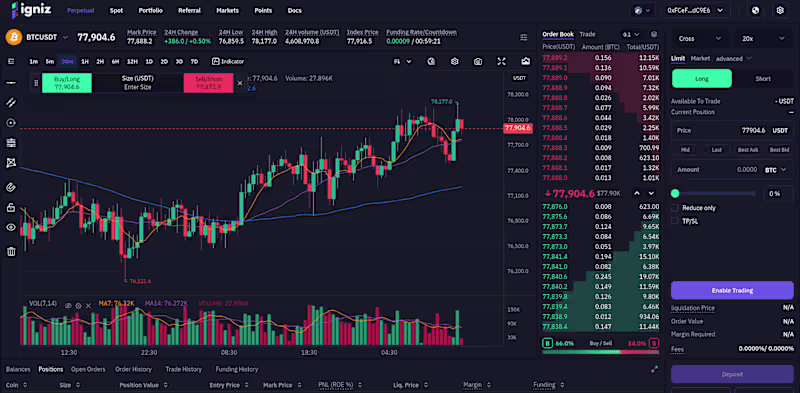Screen dimensions: 800x393
Task: Close the quick order Buy/Sell panel
Action: click(240, 83)
